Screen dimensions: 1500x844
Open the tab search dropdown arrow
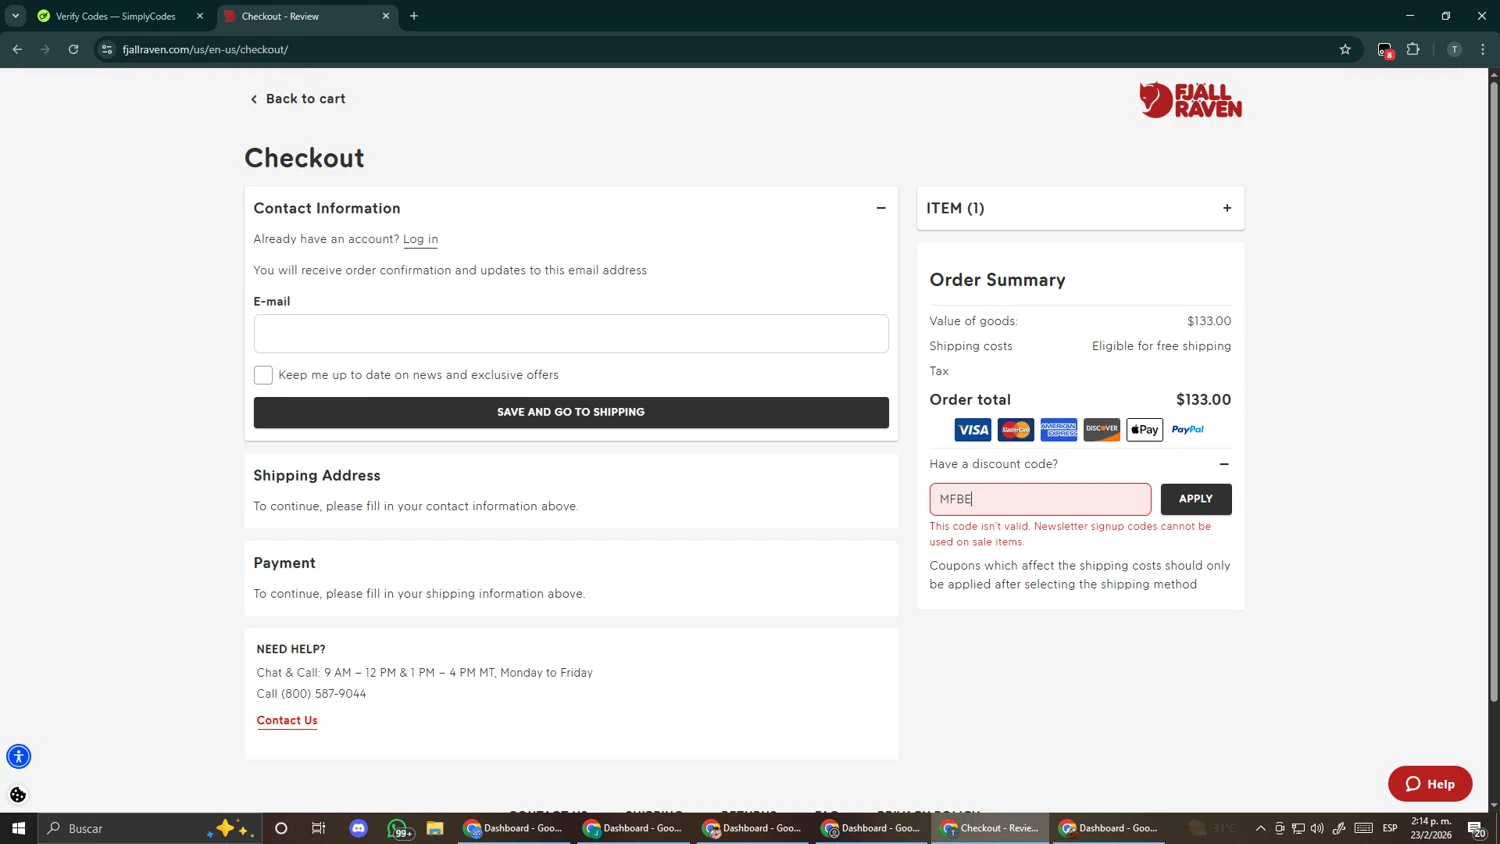(15, 16)
